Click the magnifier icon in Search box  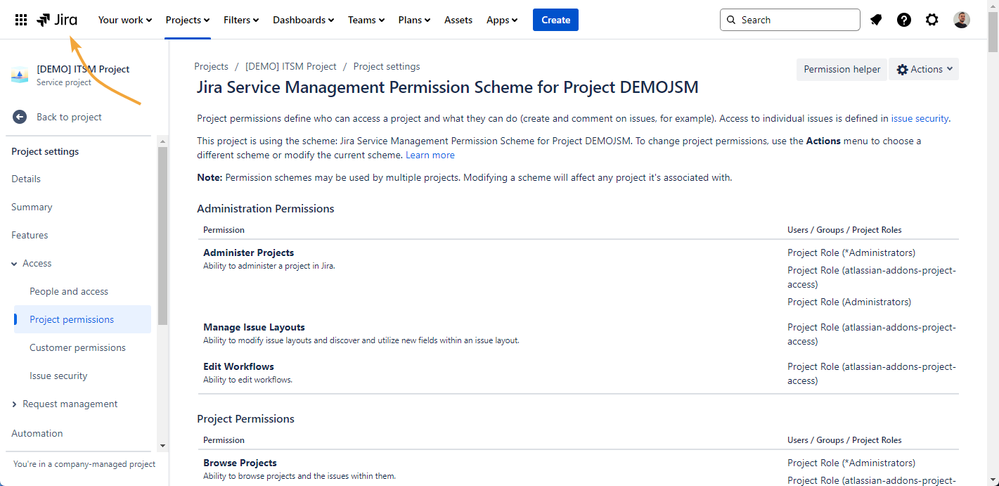[731, 20]
